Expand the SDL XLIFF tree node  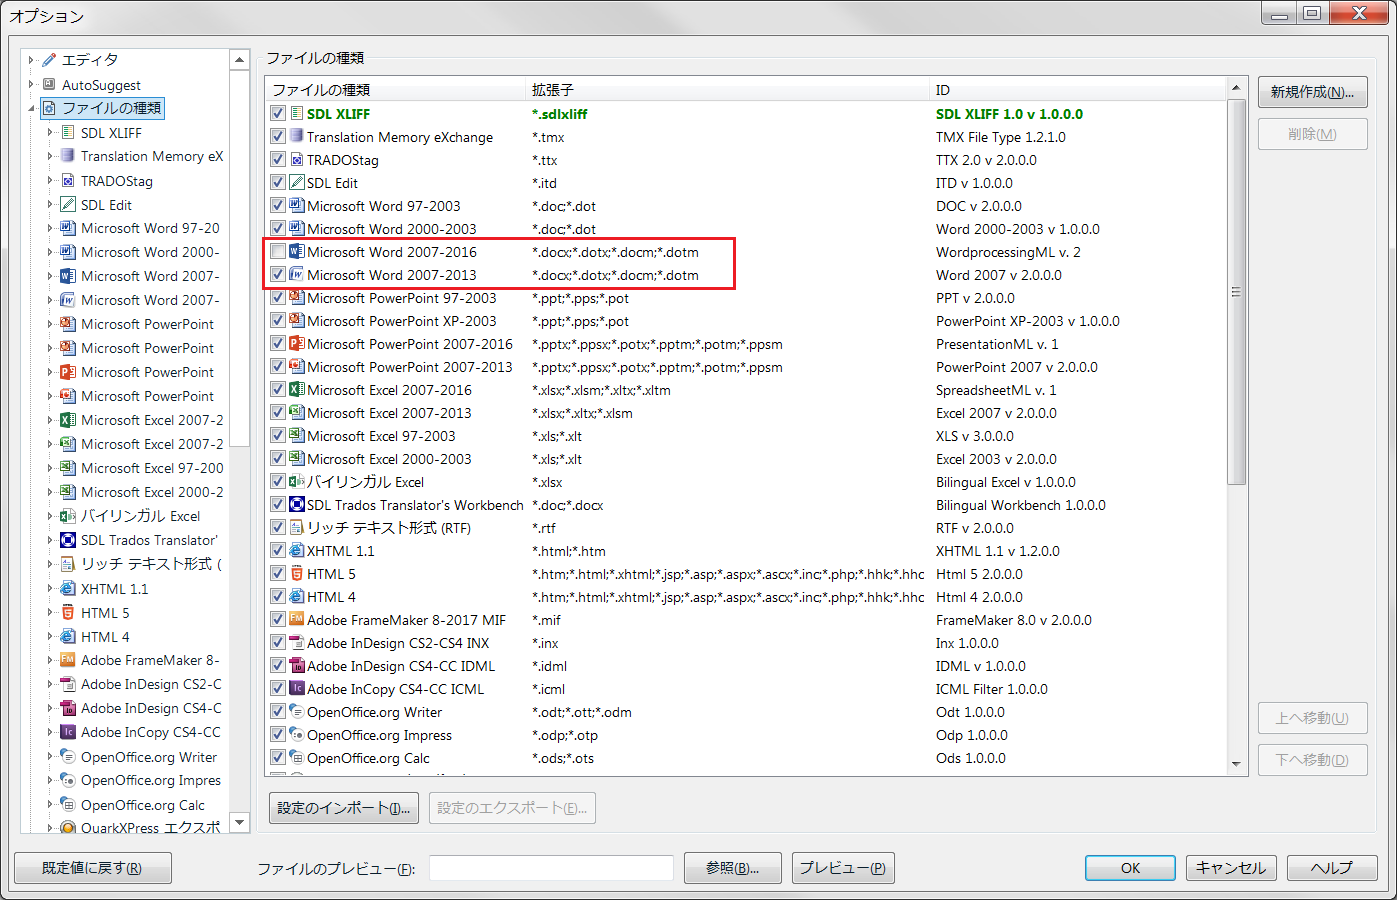[50, 132]
